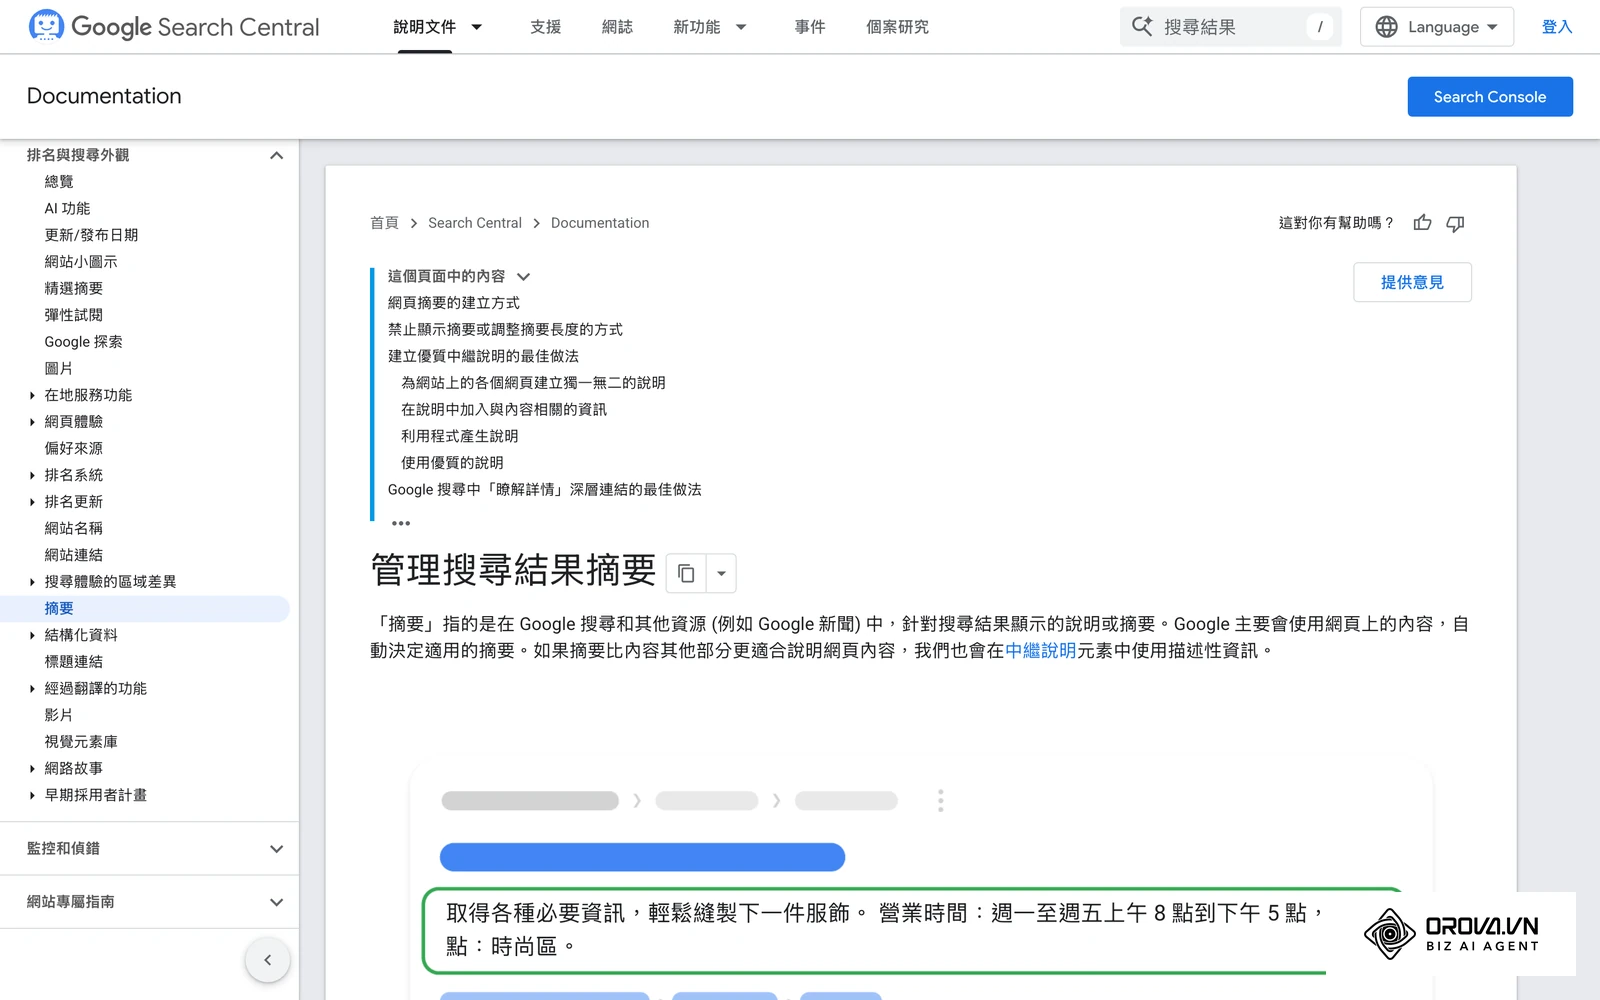Follow the 中繼說明 link
1600x1000 pixels.
point(1040,651)
